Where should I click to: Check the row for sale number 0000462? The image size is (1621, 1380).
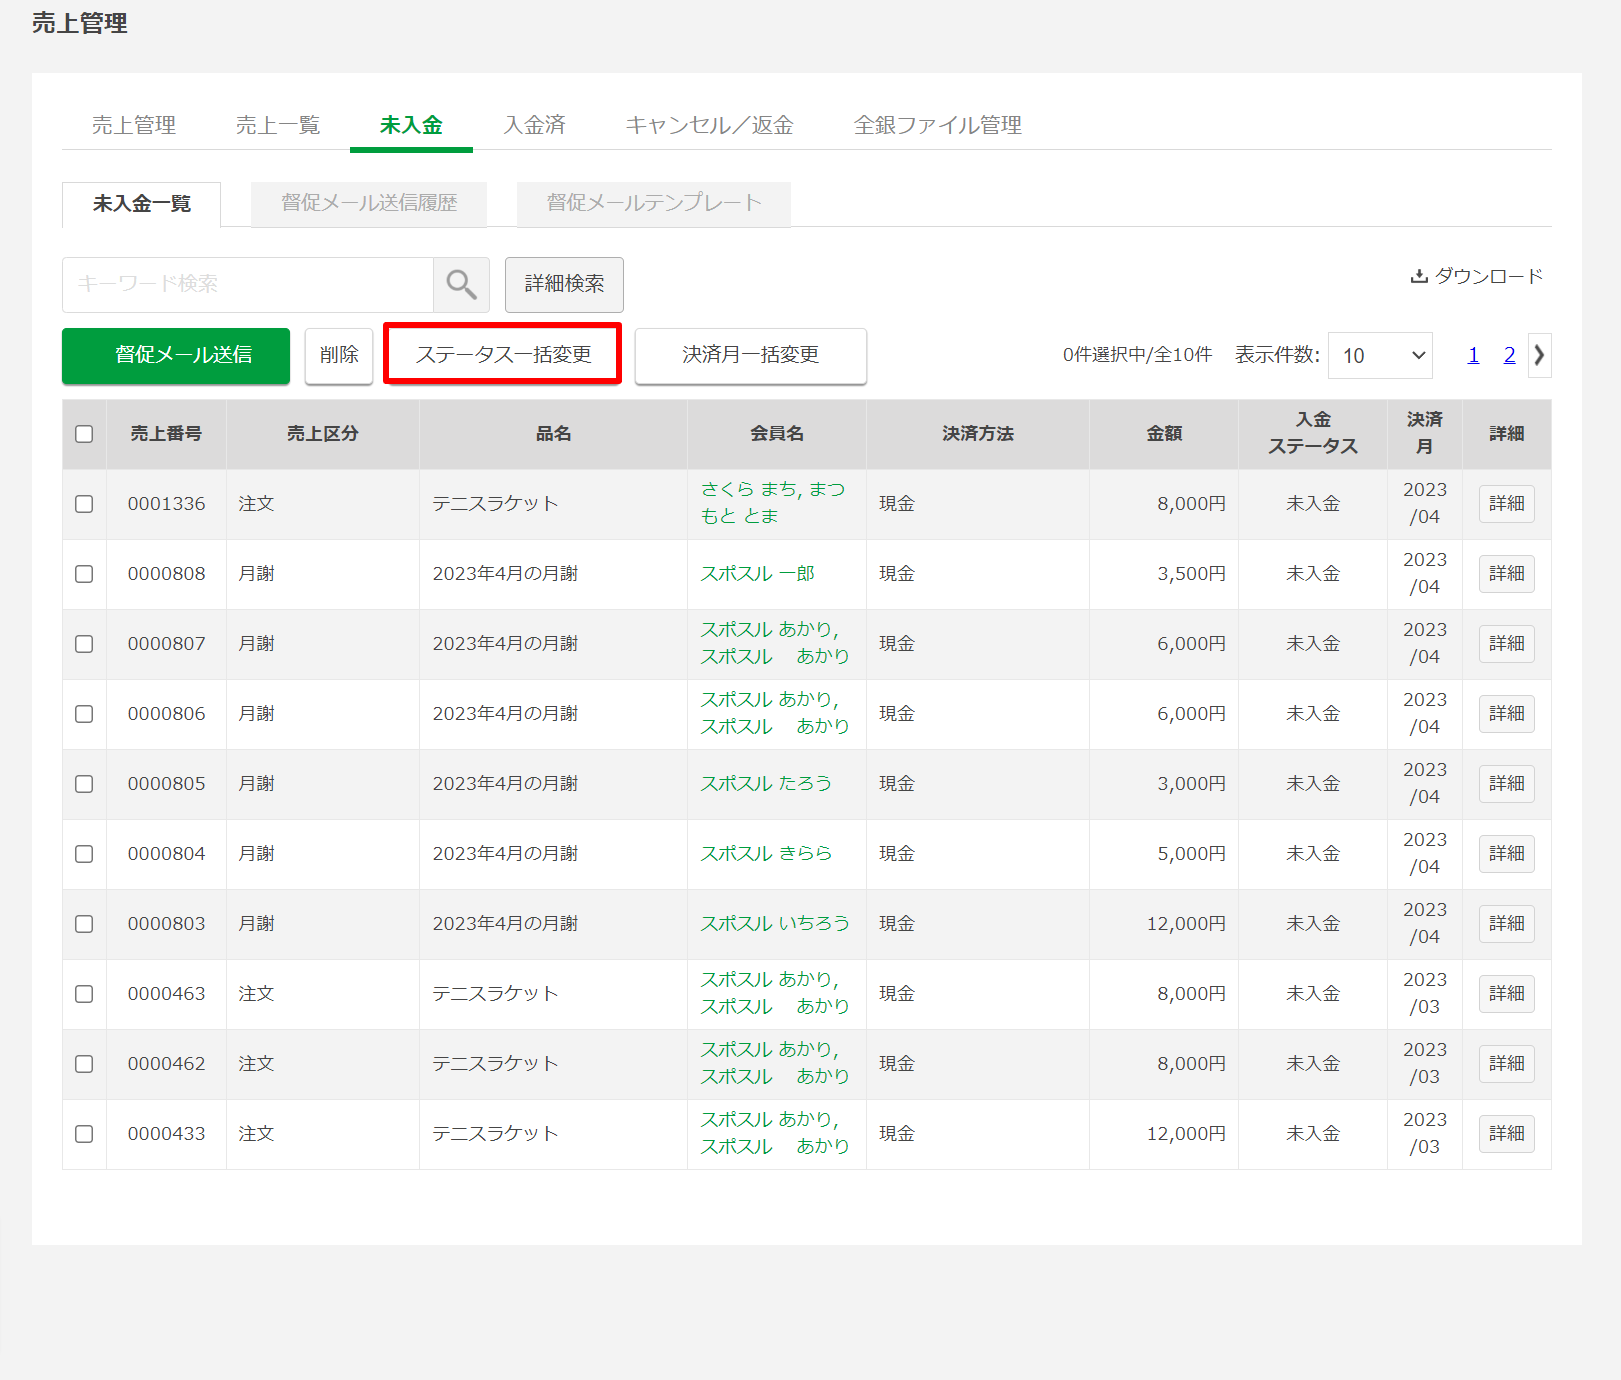coord(84,1064)
